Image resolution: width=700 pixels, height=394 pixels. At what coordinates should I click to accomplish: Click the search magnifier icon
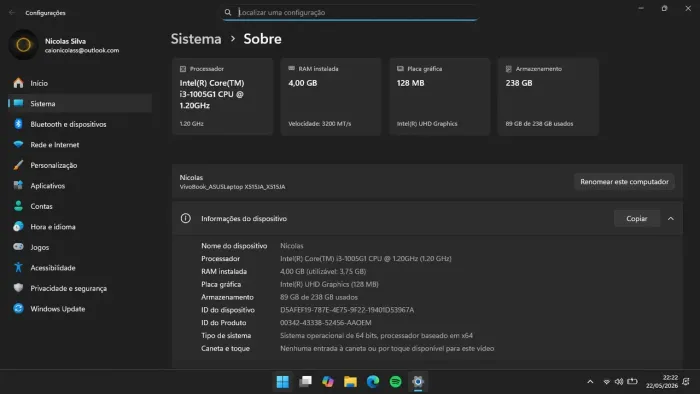pos(228,12)
